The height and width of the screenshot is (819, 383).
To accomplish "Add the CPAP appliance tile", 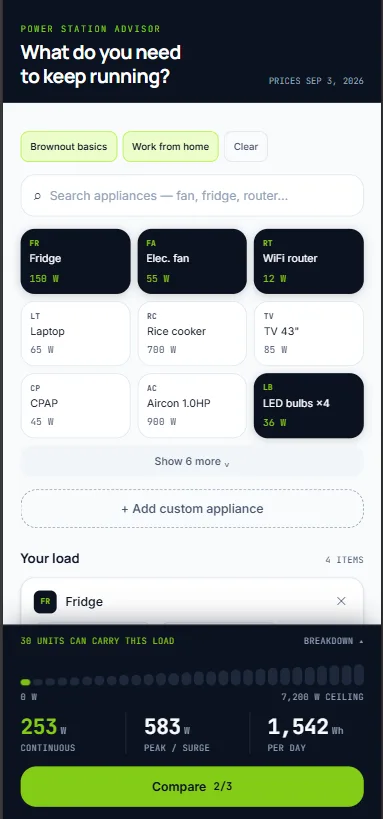I will click(x=76, y=405).
